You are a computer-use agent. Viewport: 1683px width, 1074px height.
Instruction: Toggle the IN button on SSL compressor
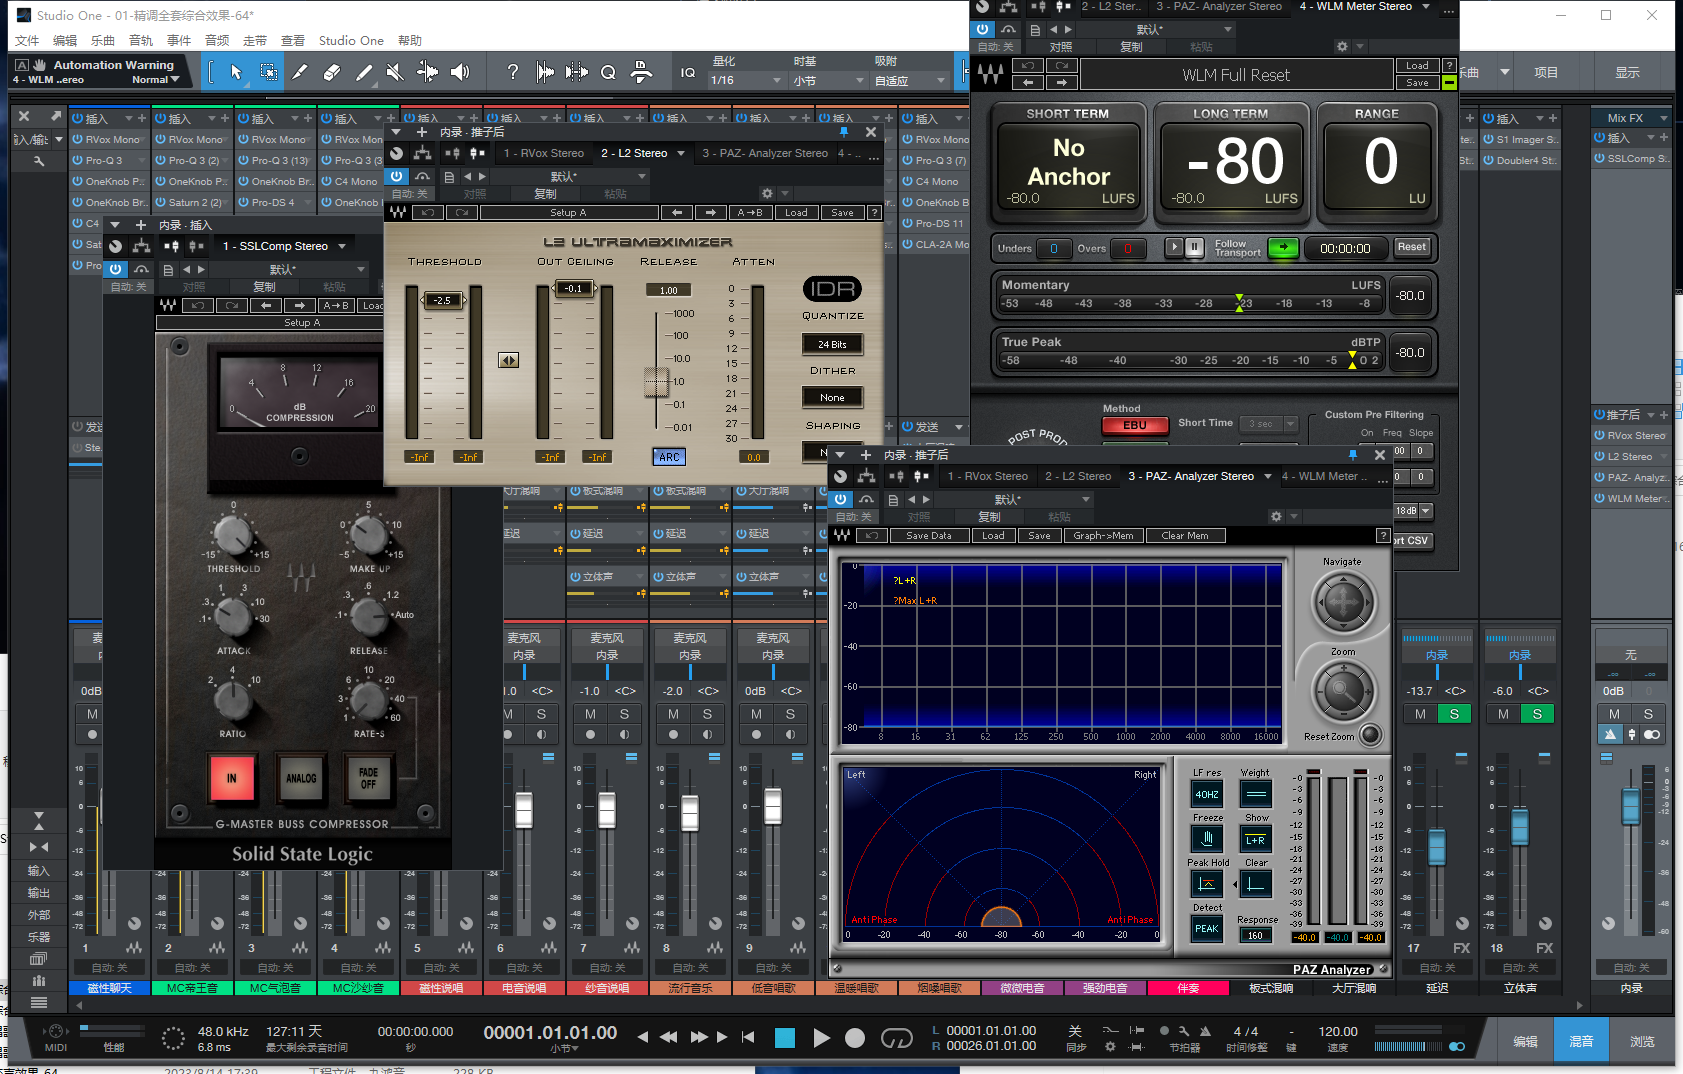click(x=232, y=778)
